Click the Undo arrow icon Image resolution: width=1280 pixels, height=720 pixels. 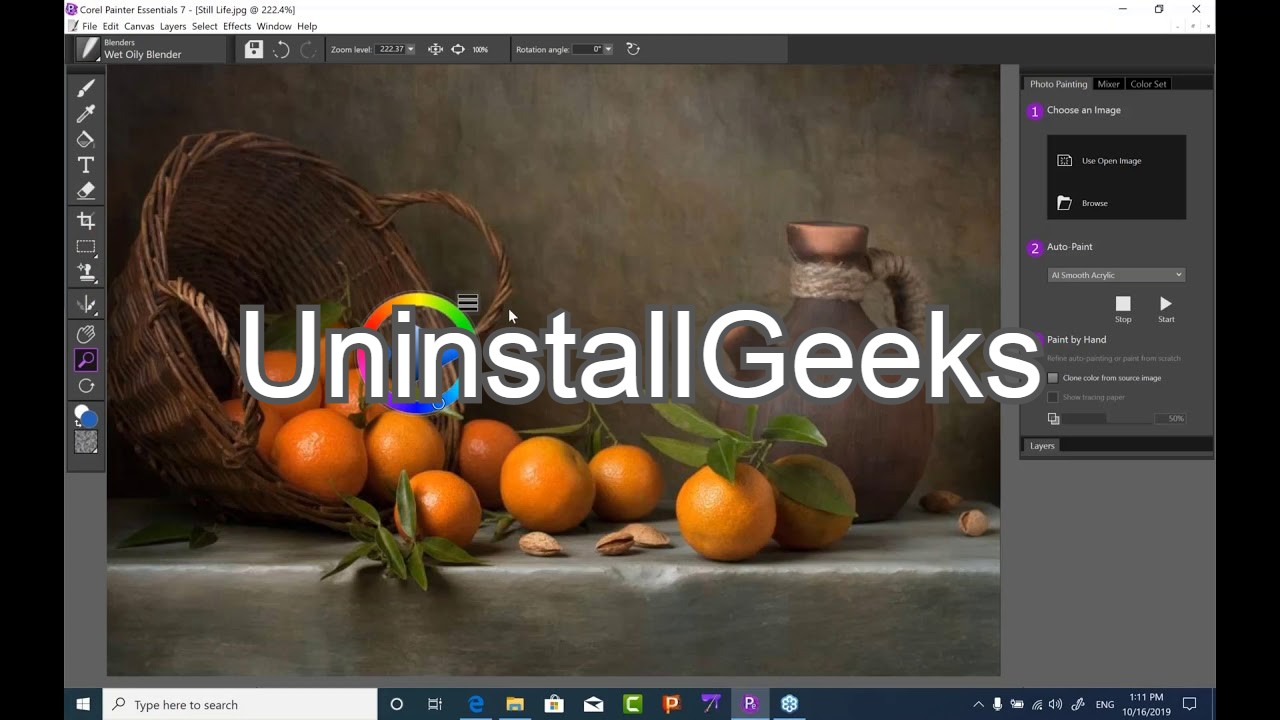282,49
